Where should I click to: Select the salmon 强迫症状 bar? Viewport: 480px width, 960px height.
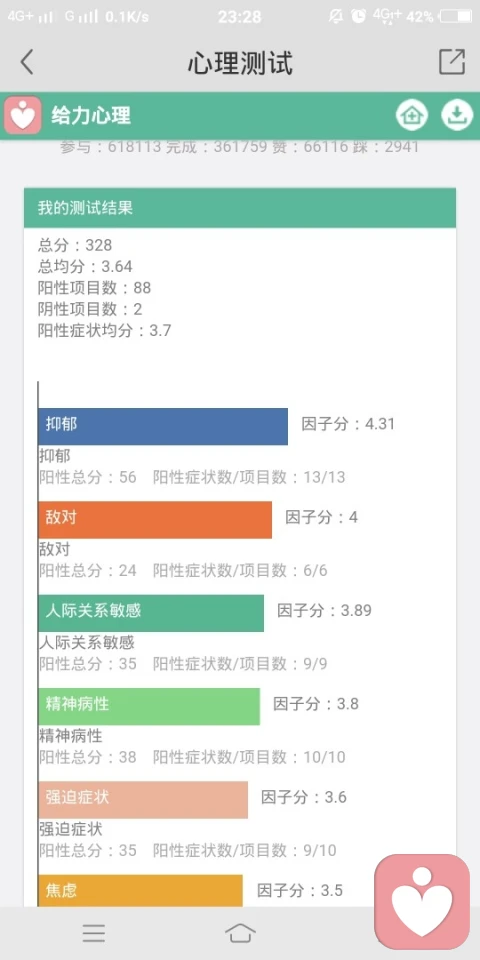pos(143,800)
